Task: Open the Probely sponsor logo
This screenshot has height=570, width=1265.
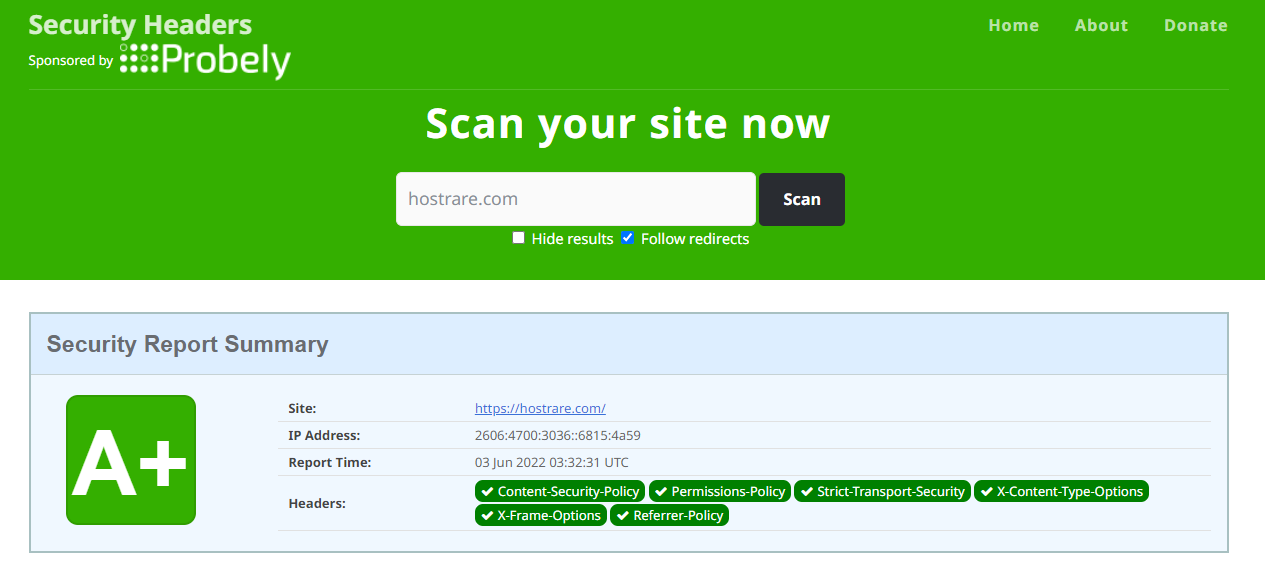Action: (205, 60)
